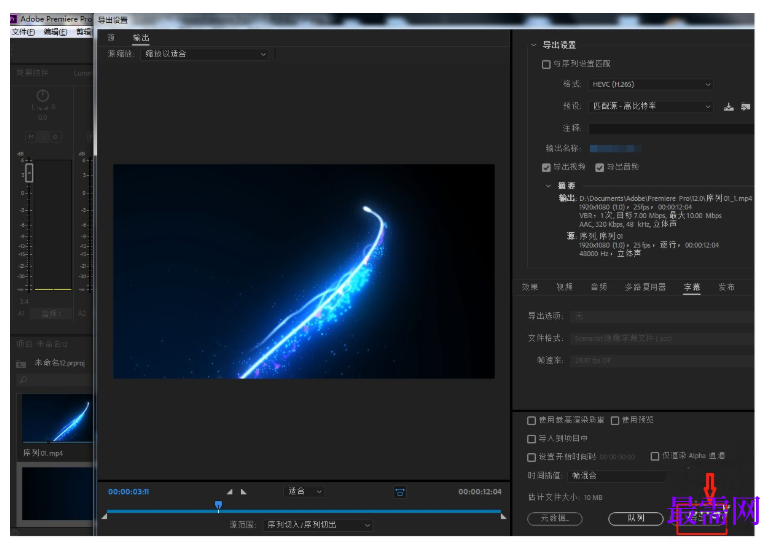Click the volume fader in audio mixer
779x542 pixels.
(29, 172)
